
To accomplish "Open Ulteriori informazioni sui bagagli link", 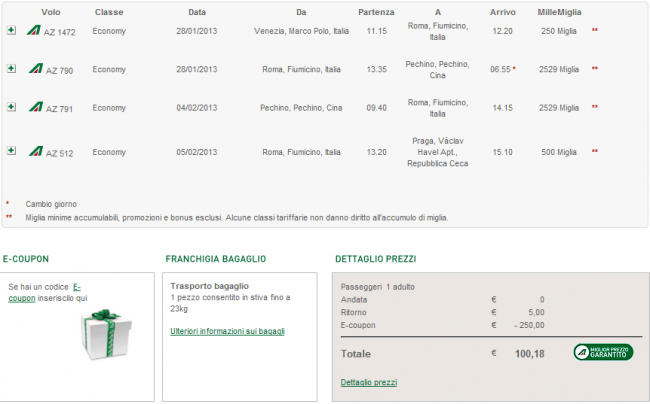I will click(x=227, y=331).
